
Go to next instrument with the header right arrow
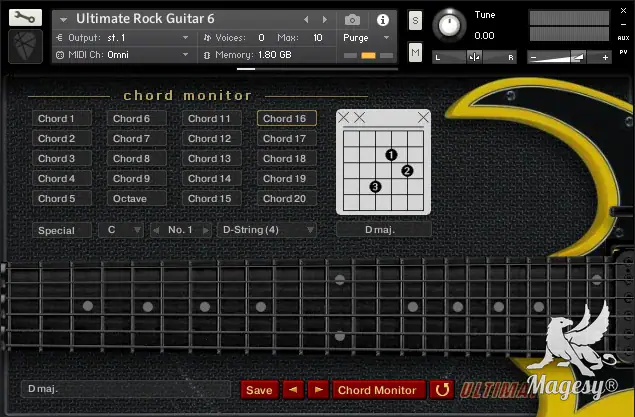click(x=324, y=19)
